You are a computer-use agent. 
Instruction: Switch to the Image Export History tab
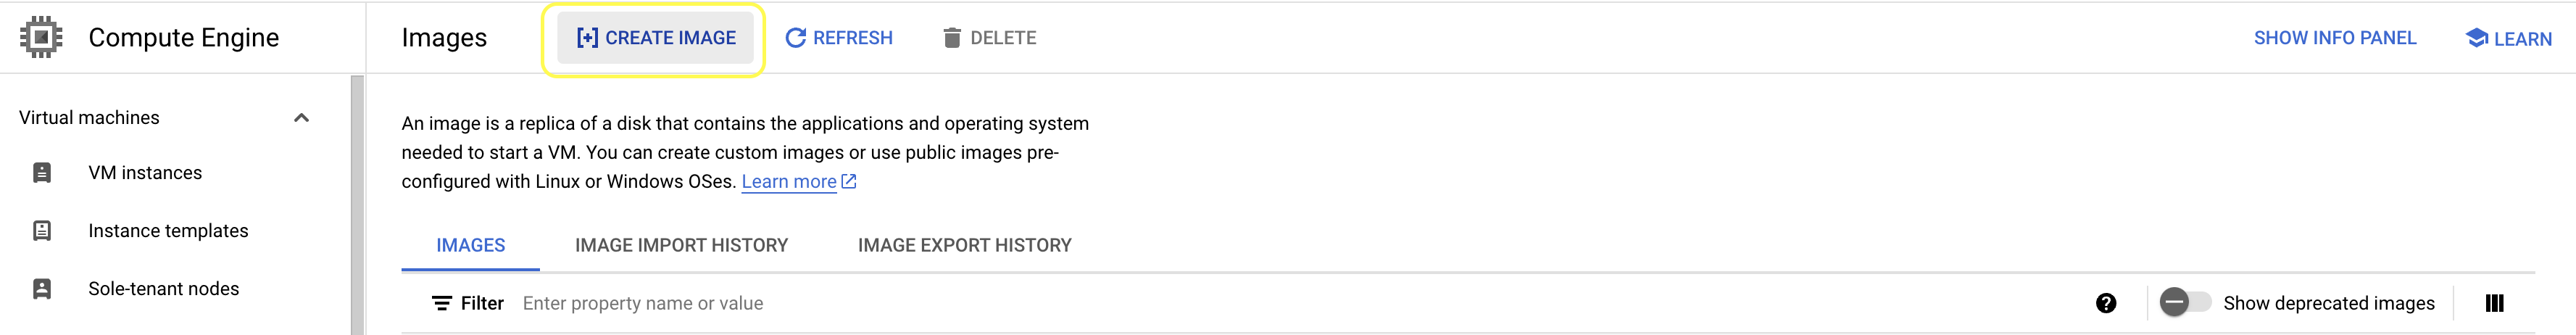pos(964,245)
